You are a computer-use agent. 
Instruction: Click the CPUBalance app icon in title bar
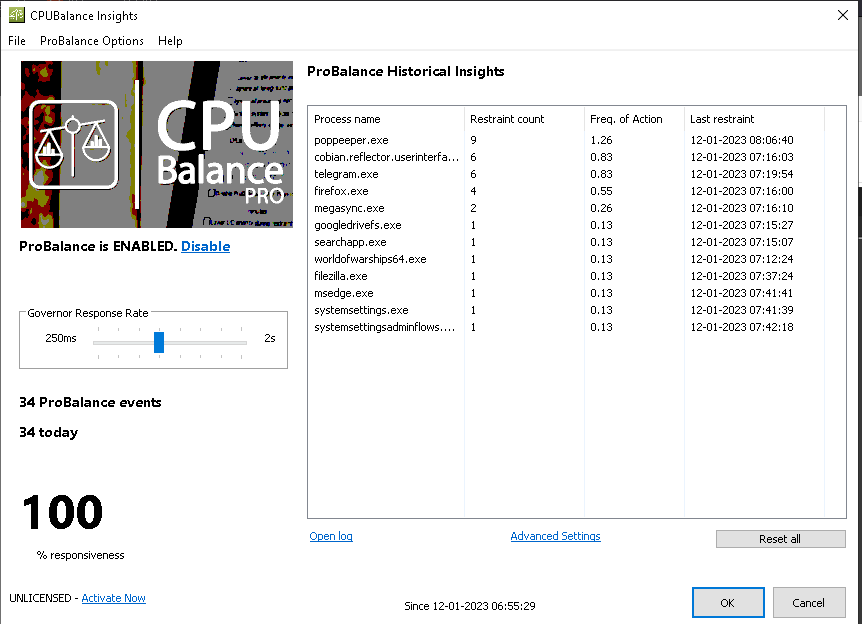click(x=16, y=15)
